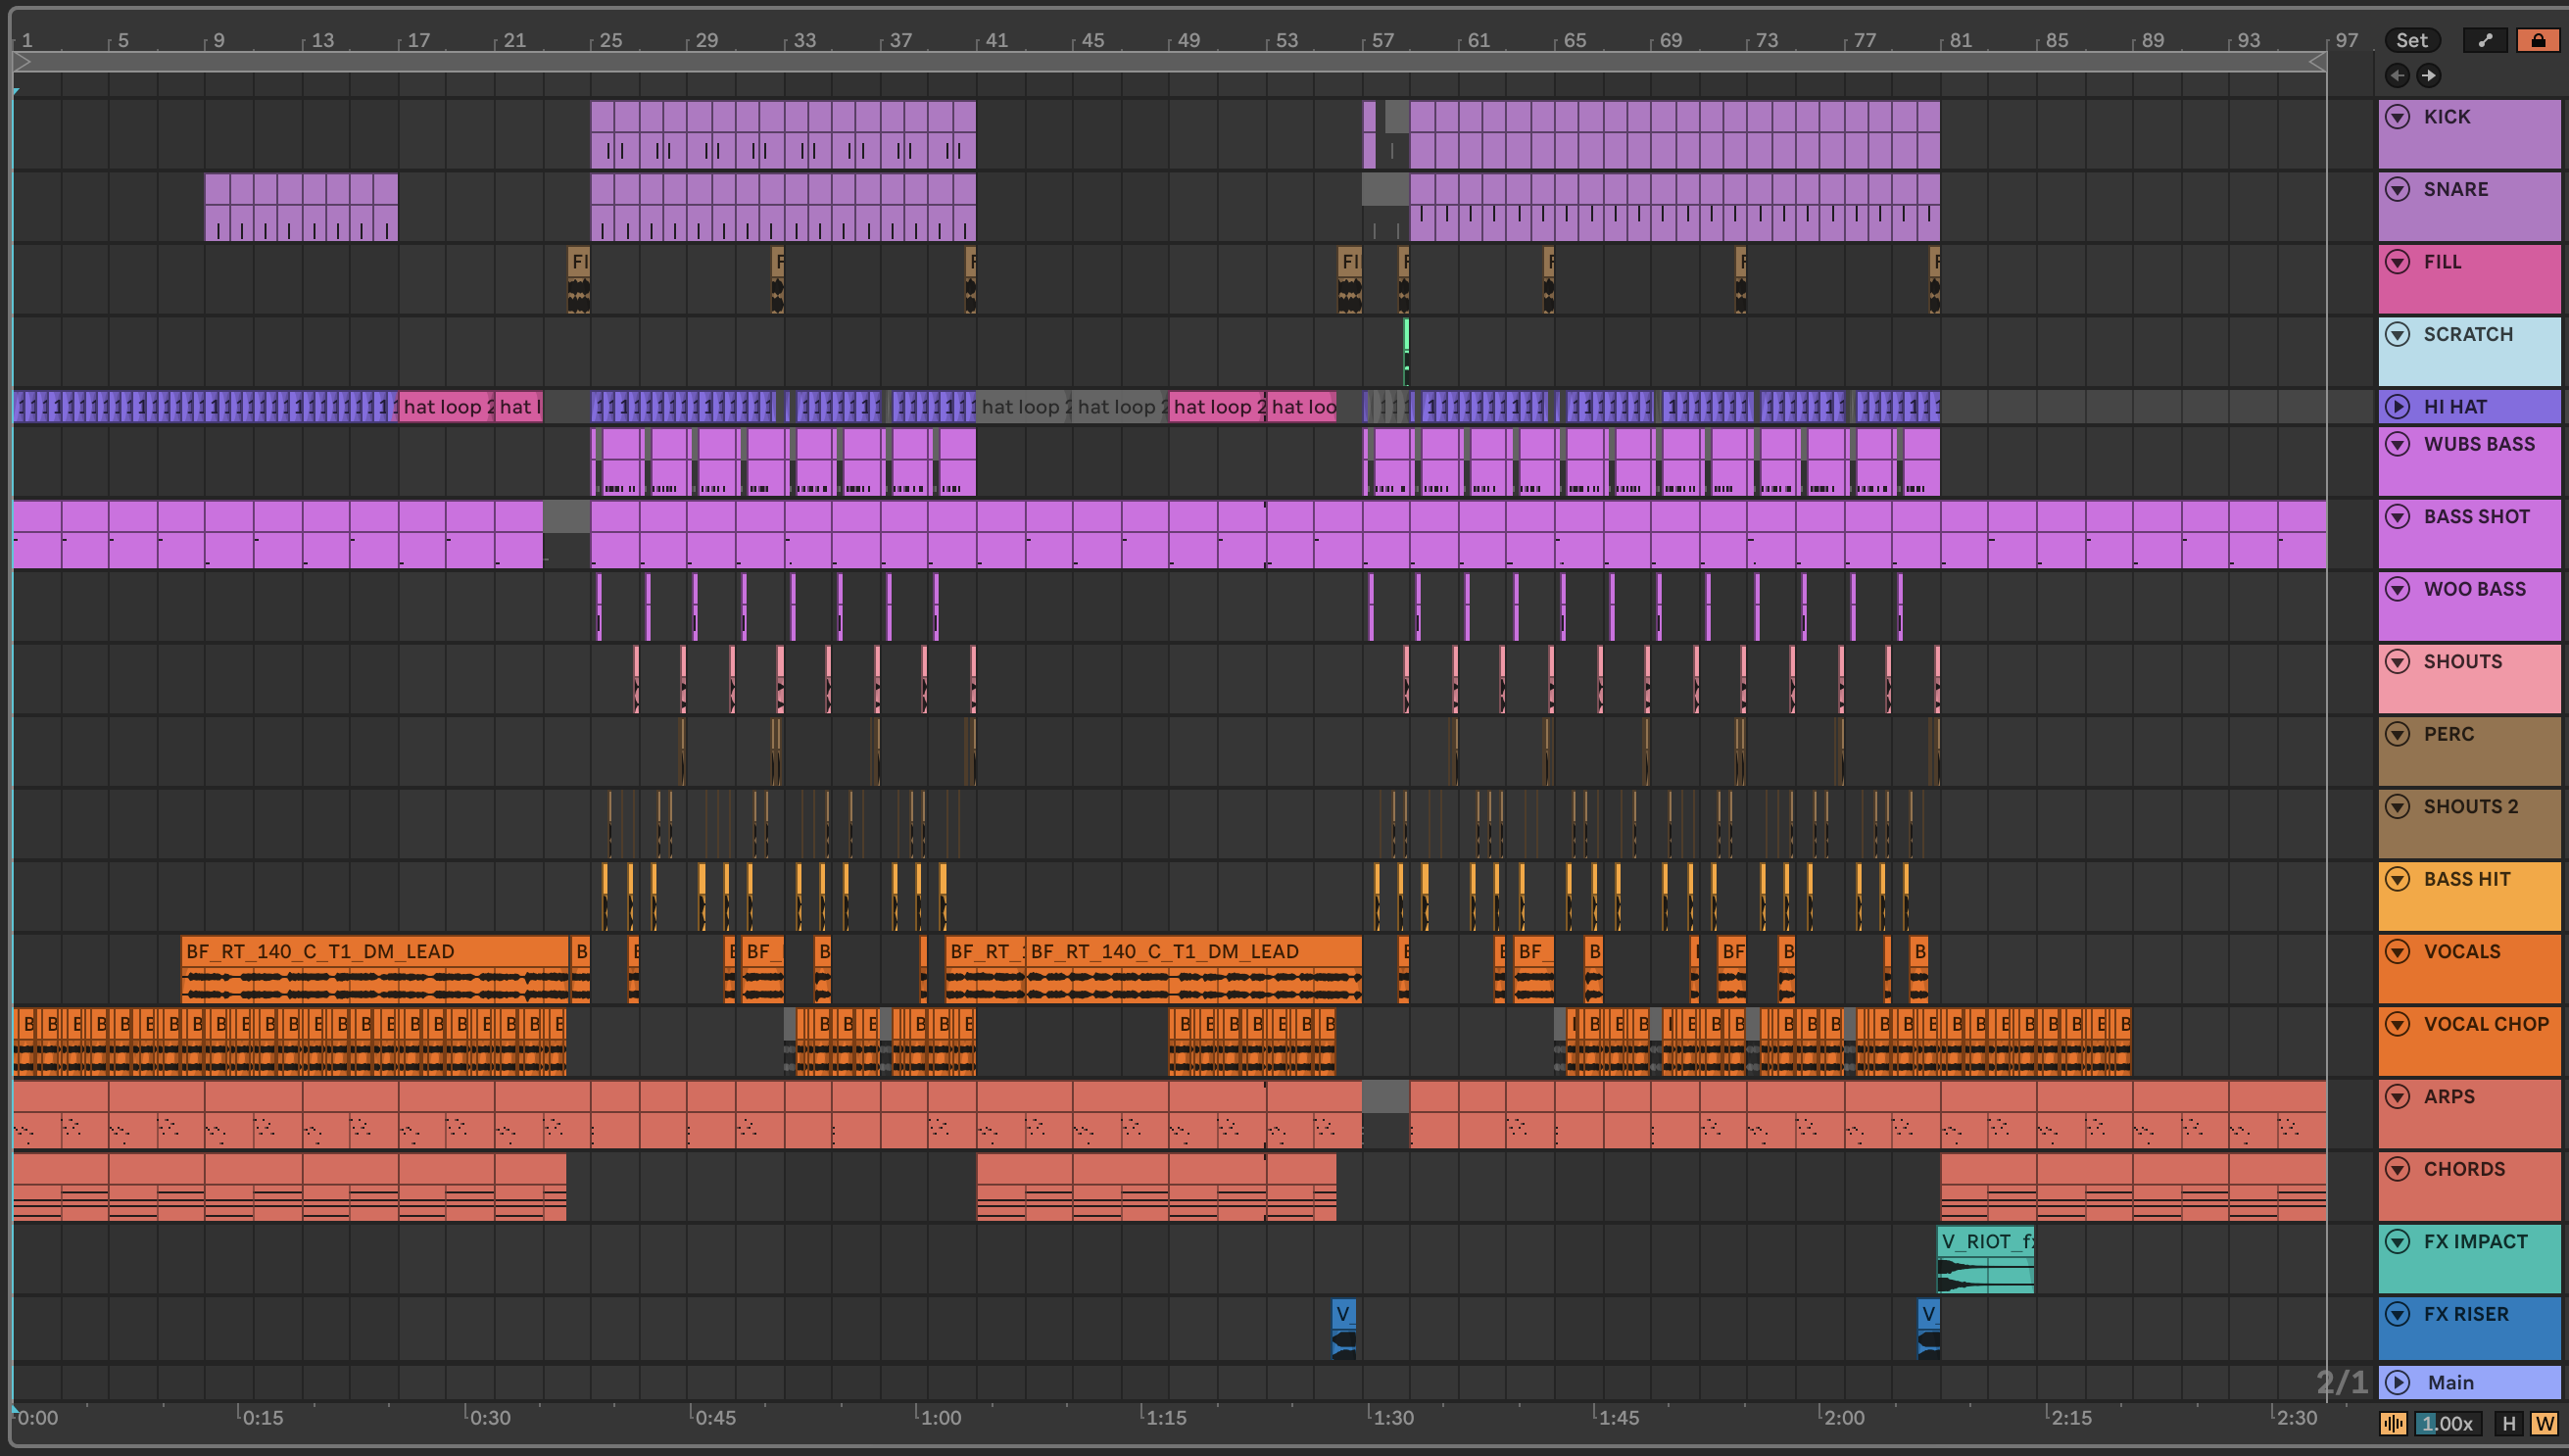
Task: Toggle the waveform display icon at bottom
Action: (x=2393, y=1423)
